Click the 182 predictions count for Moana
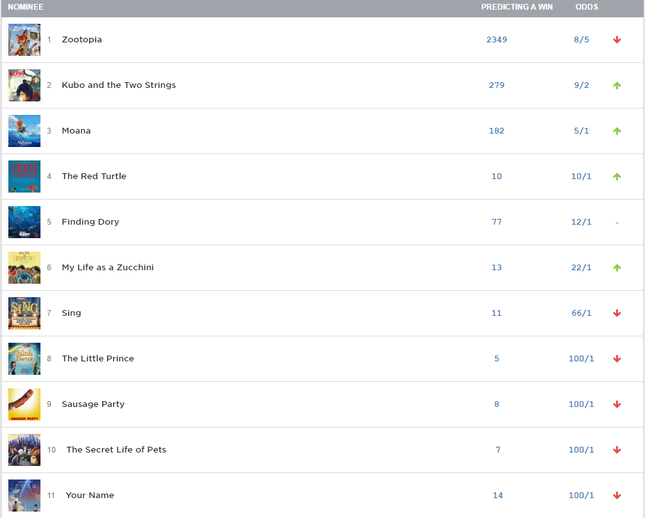Image resolution: width=645 pixels, height=518 pixels. pos(497,131)
